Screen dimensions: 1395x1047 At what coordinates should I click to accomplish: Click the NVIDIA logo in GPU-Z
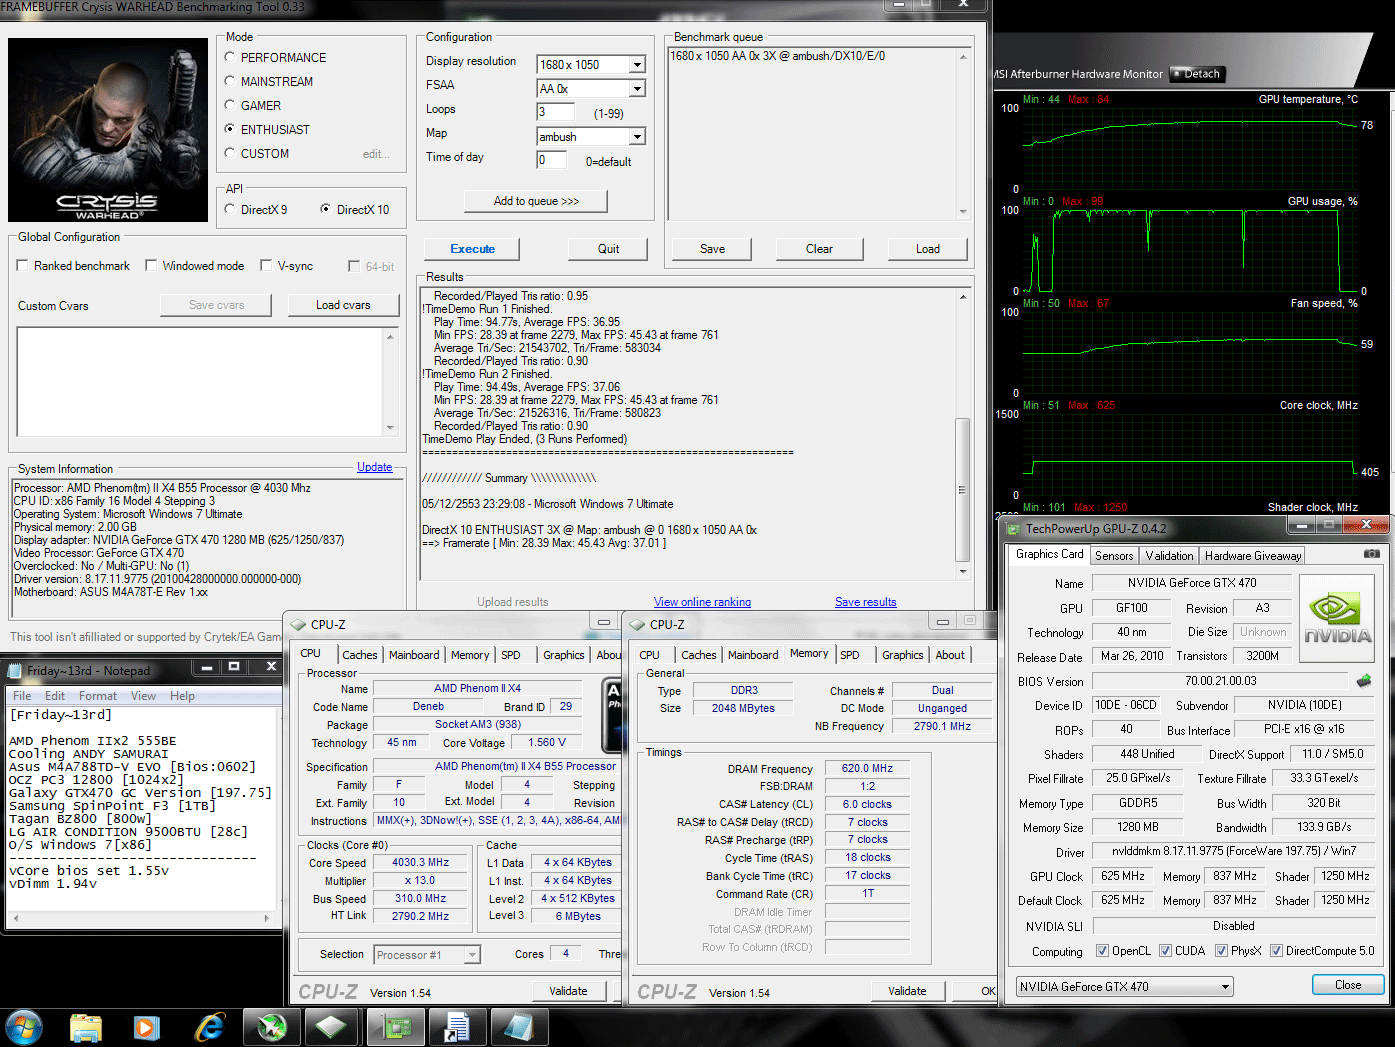[x=1338, y=617]
